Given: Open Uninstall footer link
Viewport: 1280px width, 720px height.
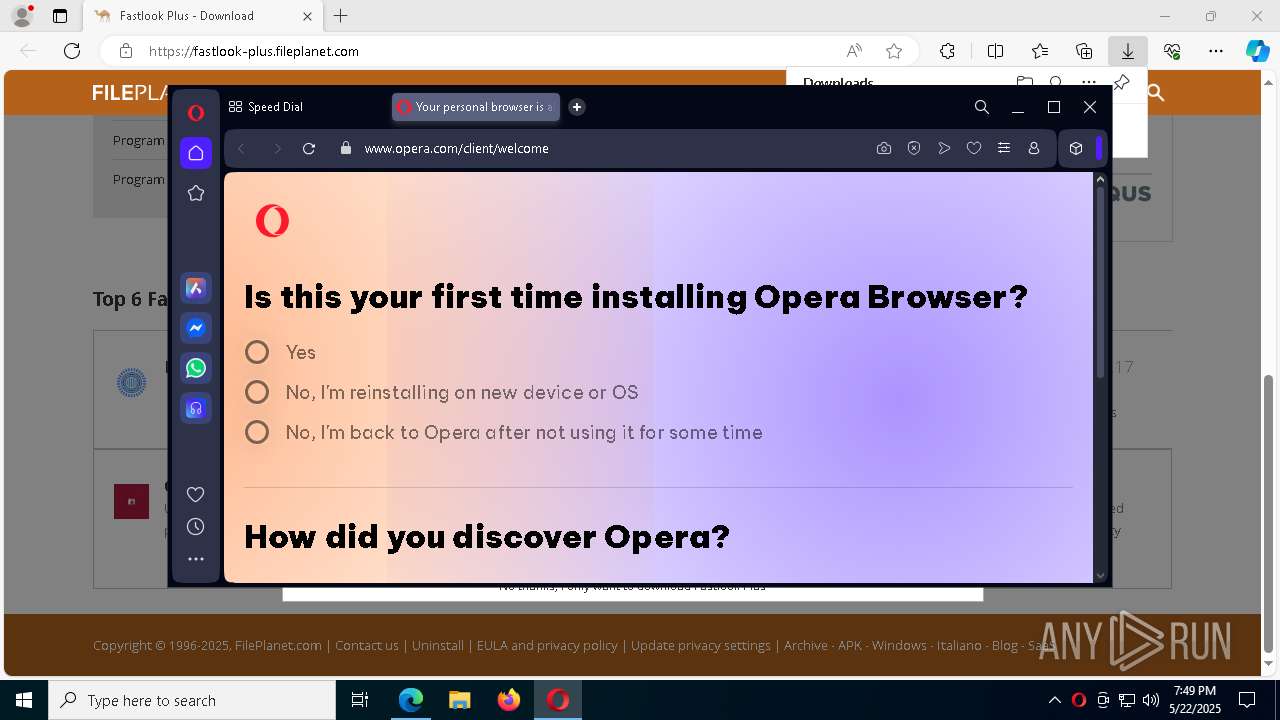Looking at the screenshot, I should tap(438, 645).
